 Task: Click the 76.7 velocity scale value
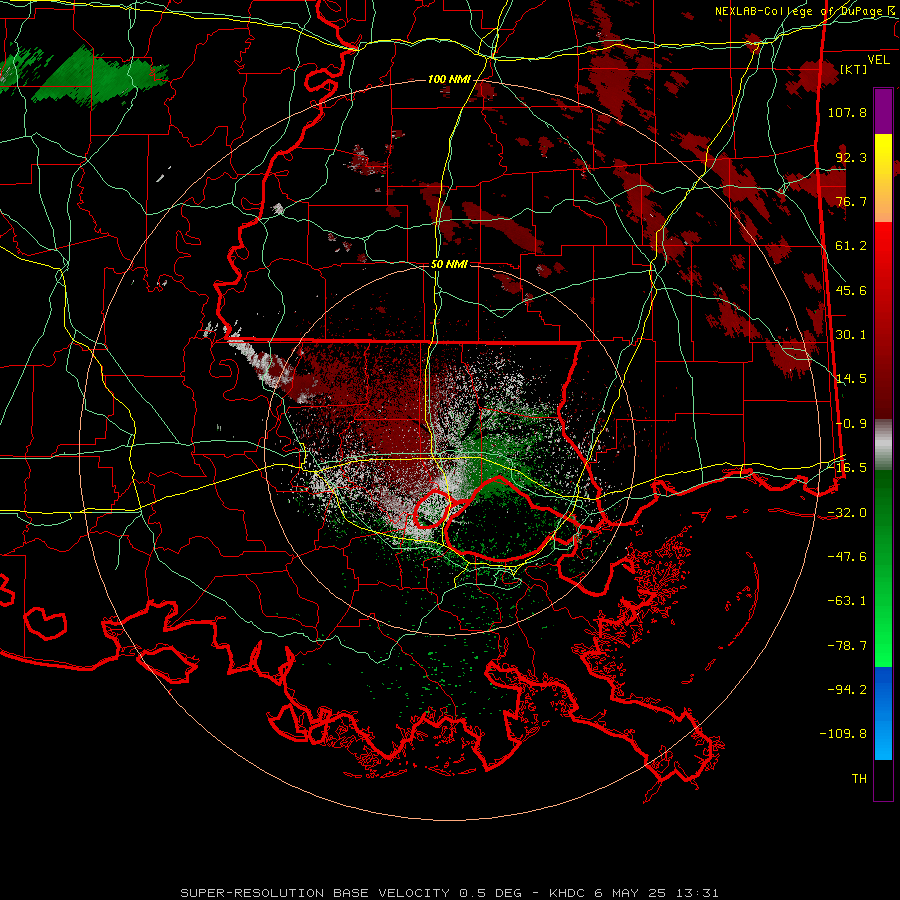[x=851, y=201]
